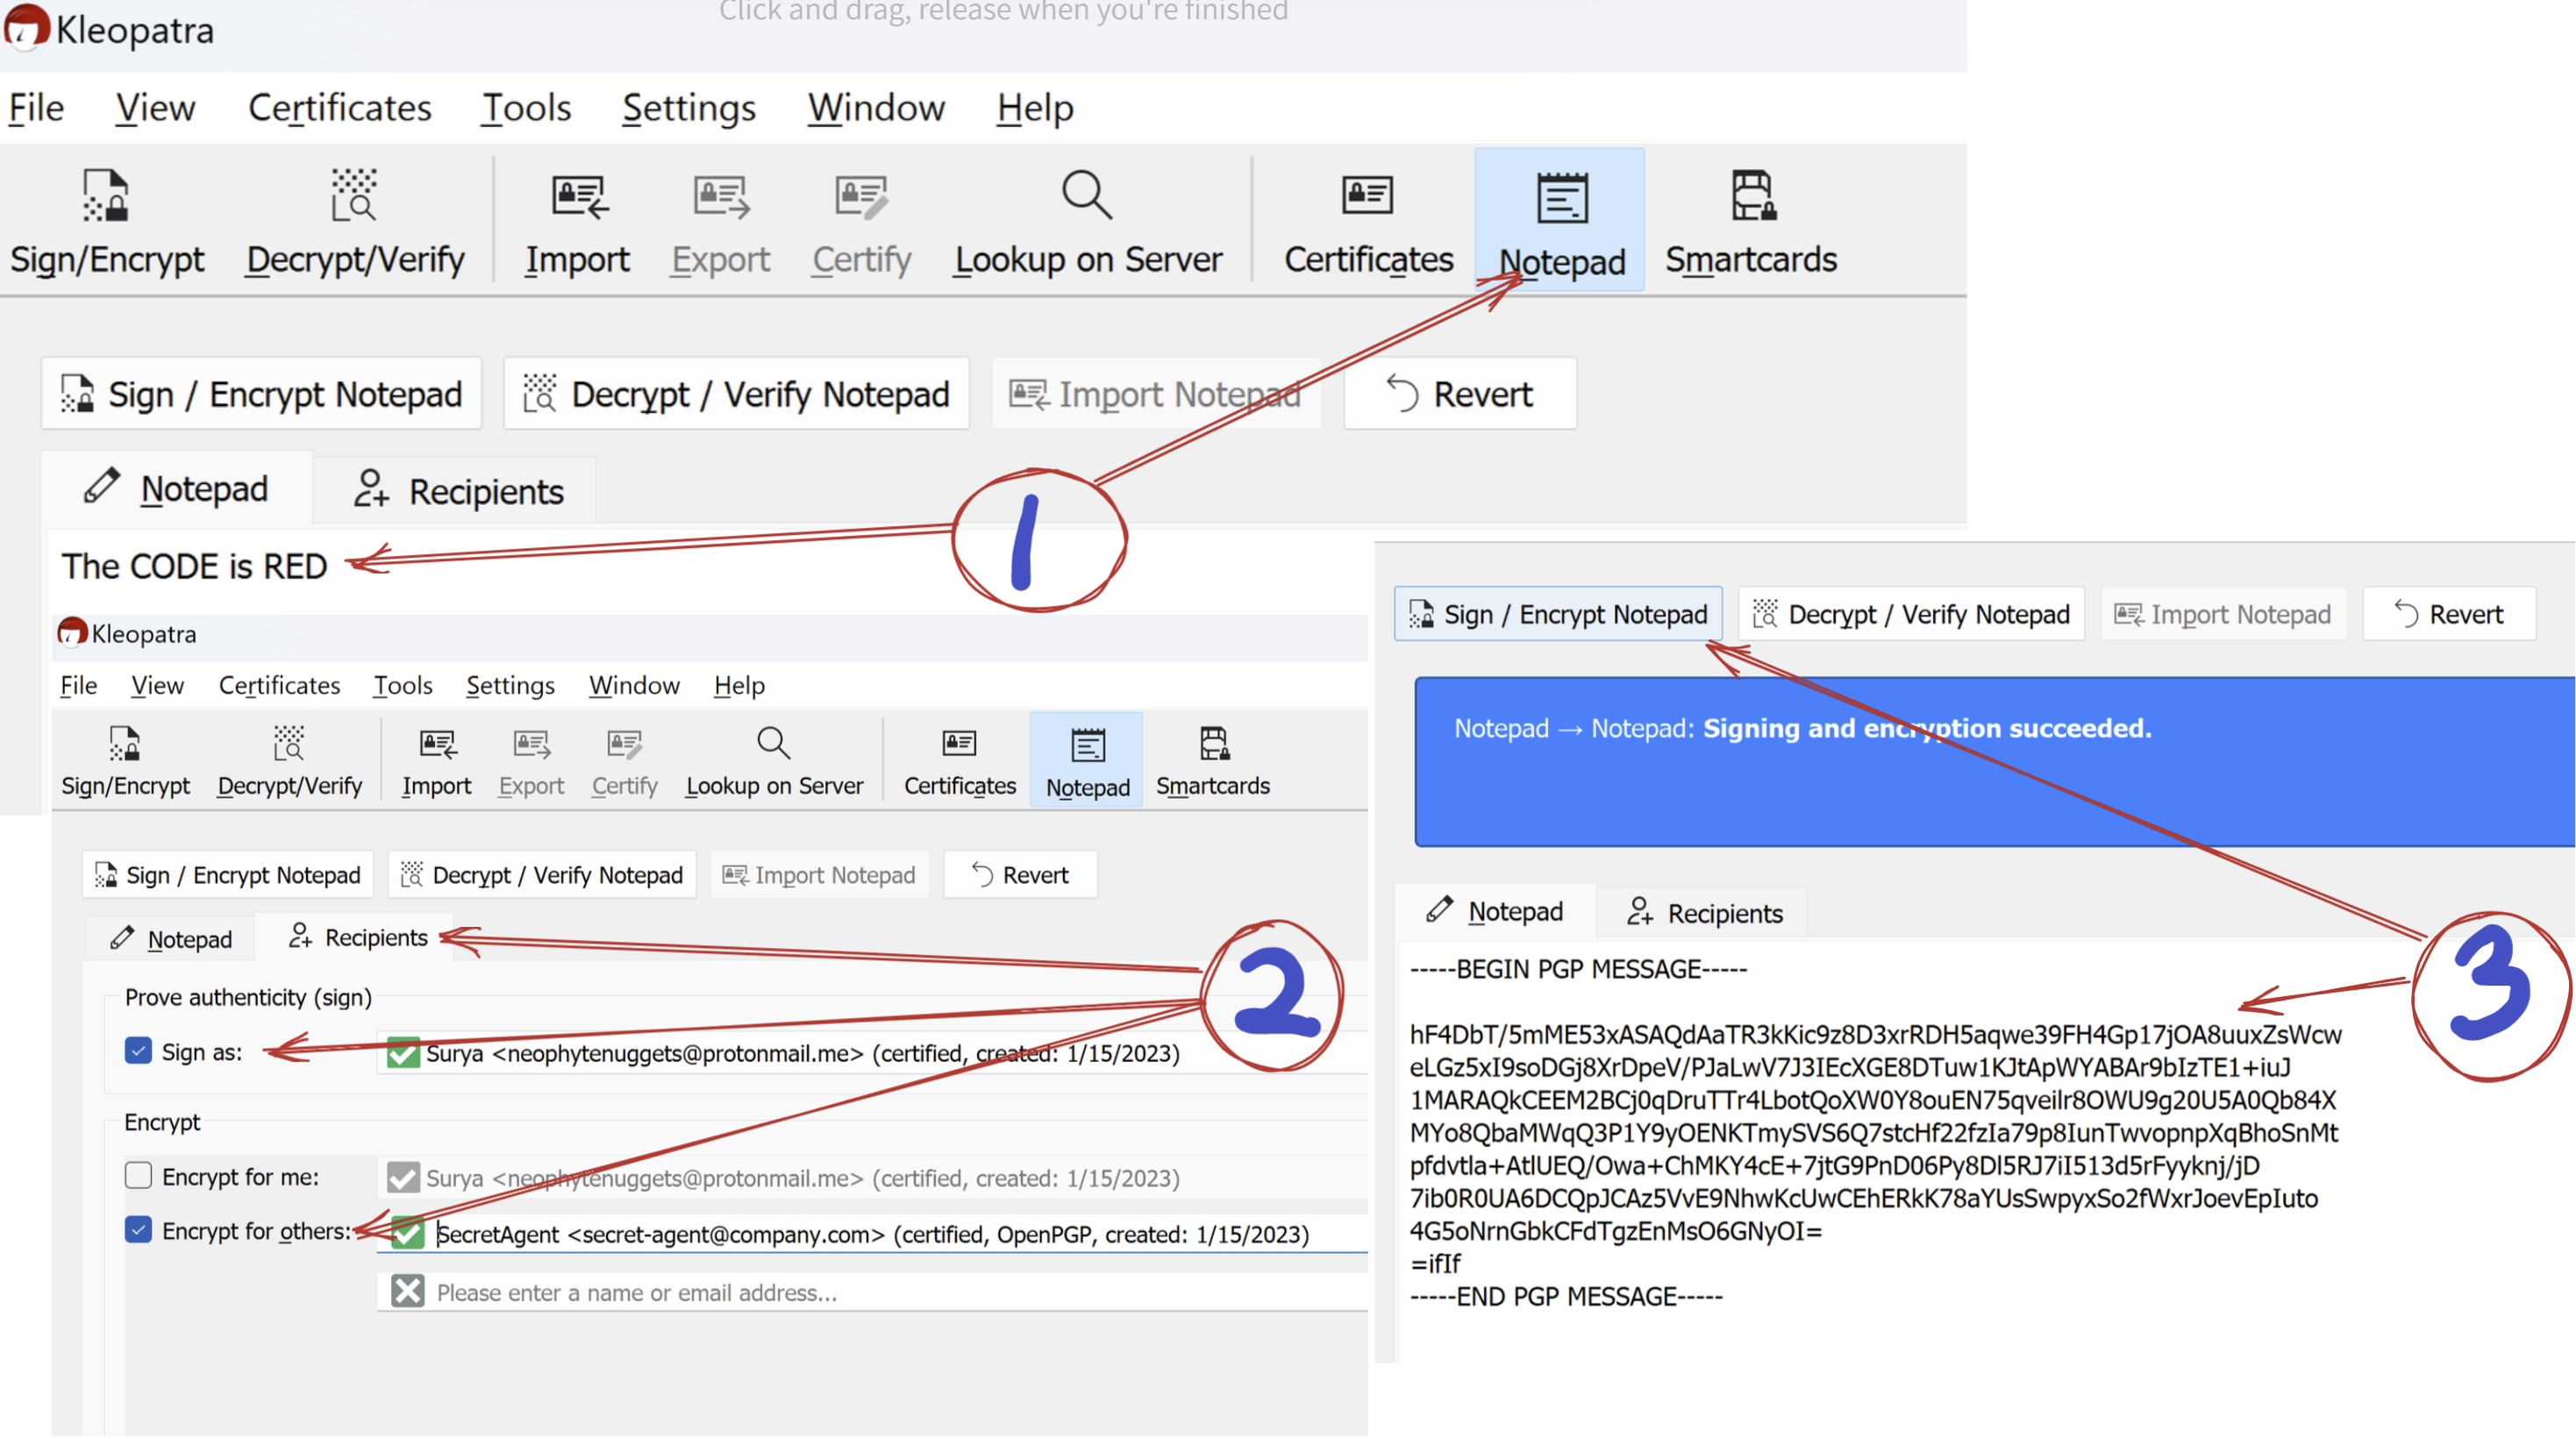2576x1439 pixels.
Task: Open Certificates in lower Kleopatra toolbar
Action: pos(960,762)
